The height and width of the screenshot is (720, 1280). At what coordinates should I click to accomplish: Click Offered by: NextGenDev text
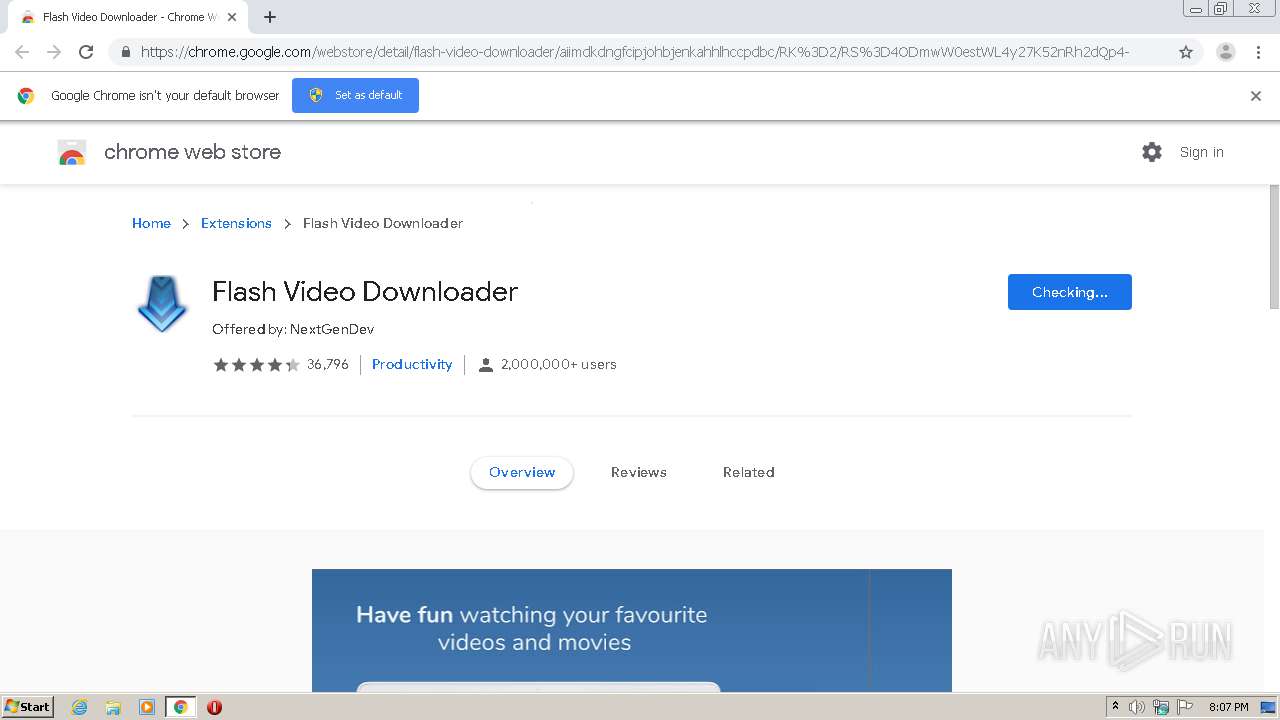coord(293,329)
